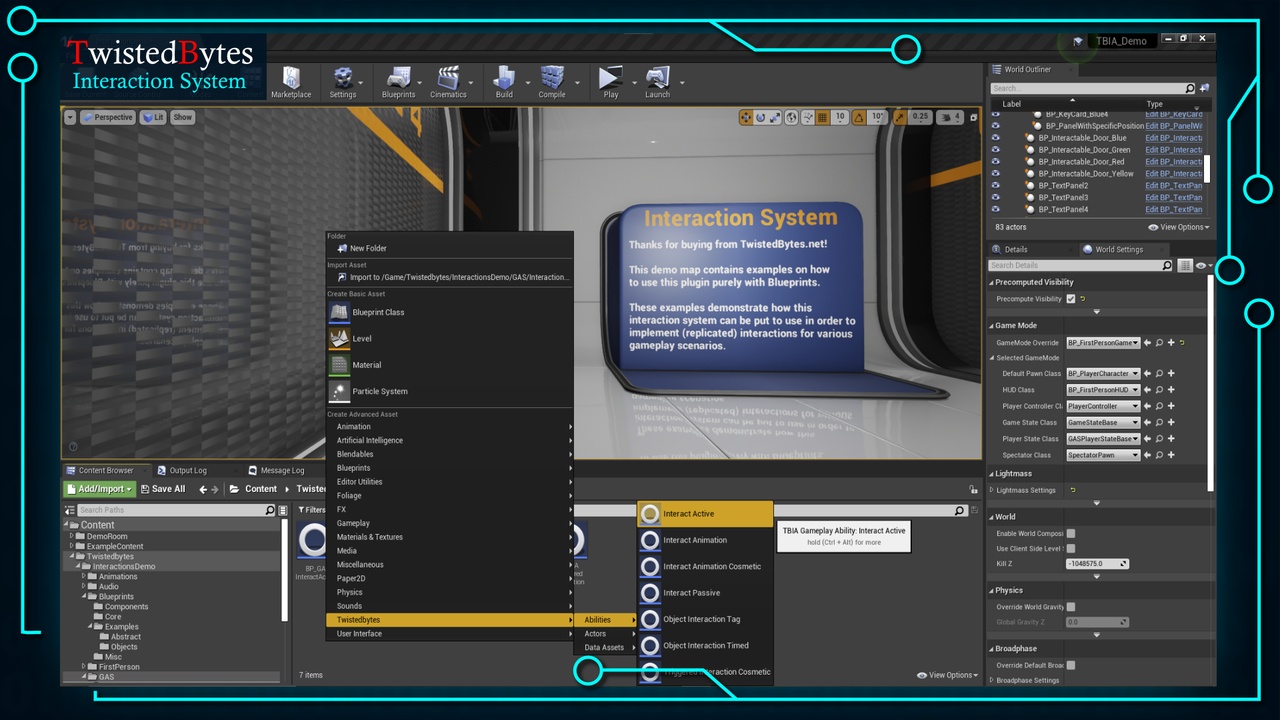Open the Artificial Intelligence submenu
1280x720 pixels.
(450, 440)
